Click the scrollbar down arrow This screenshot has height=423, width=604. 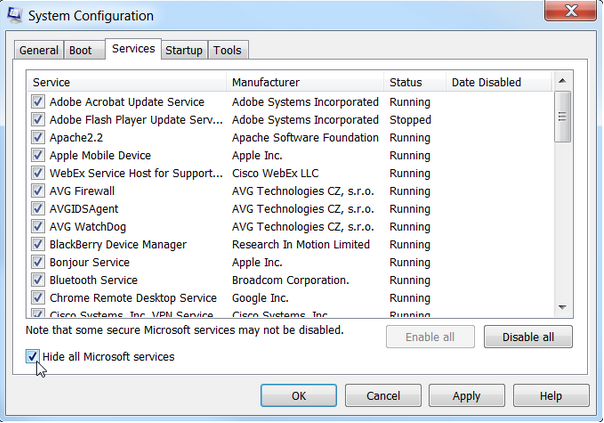562,307
